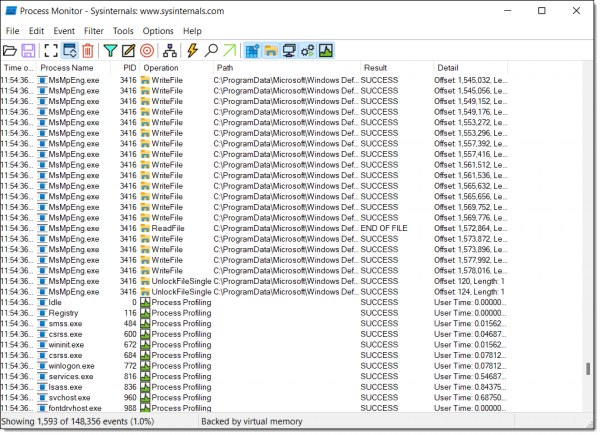This screenshot has height=435, width=600.
Task: Open the Help menu
Action: point(192,31)
